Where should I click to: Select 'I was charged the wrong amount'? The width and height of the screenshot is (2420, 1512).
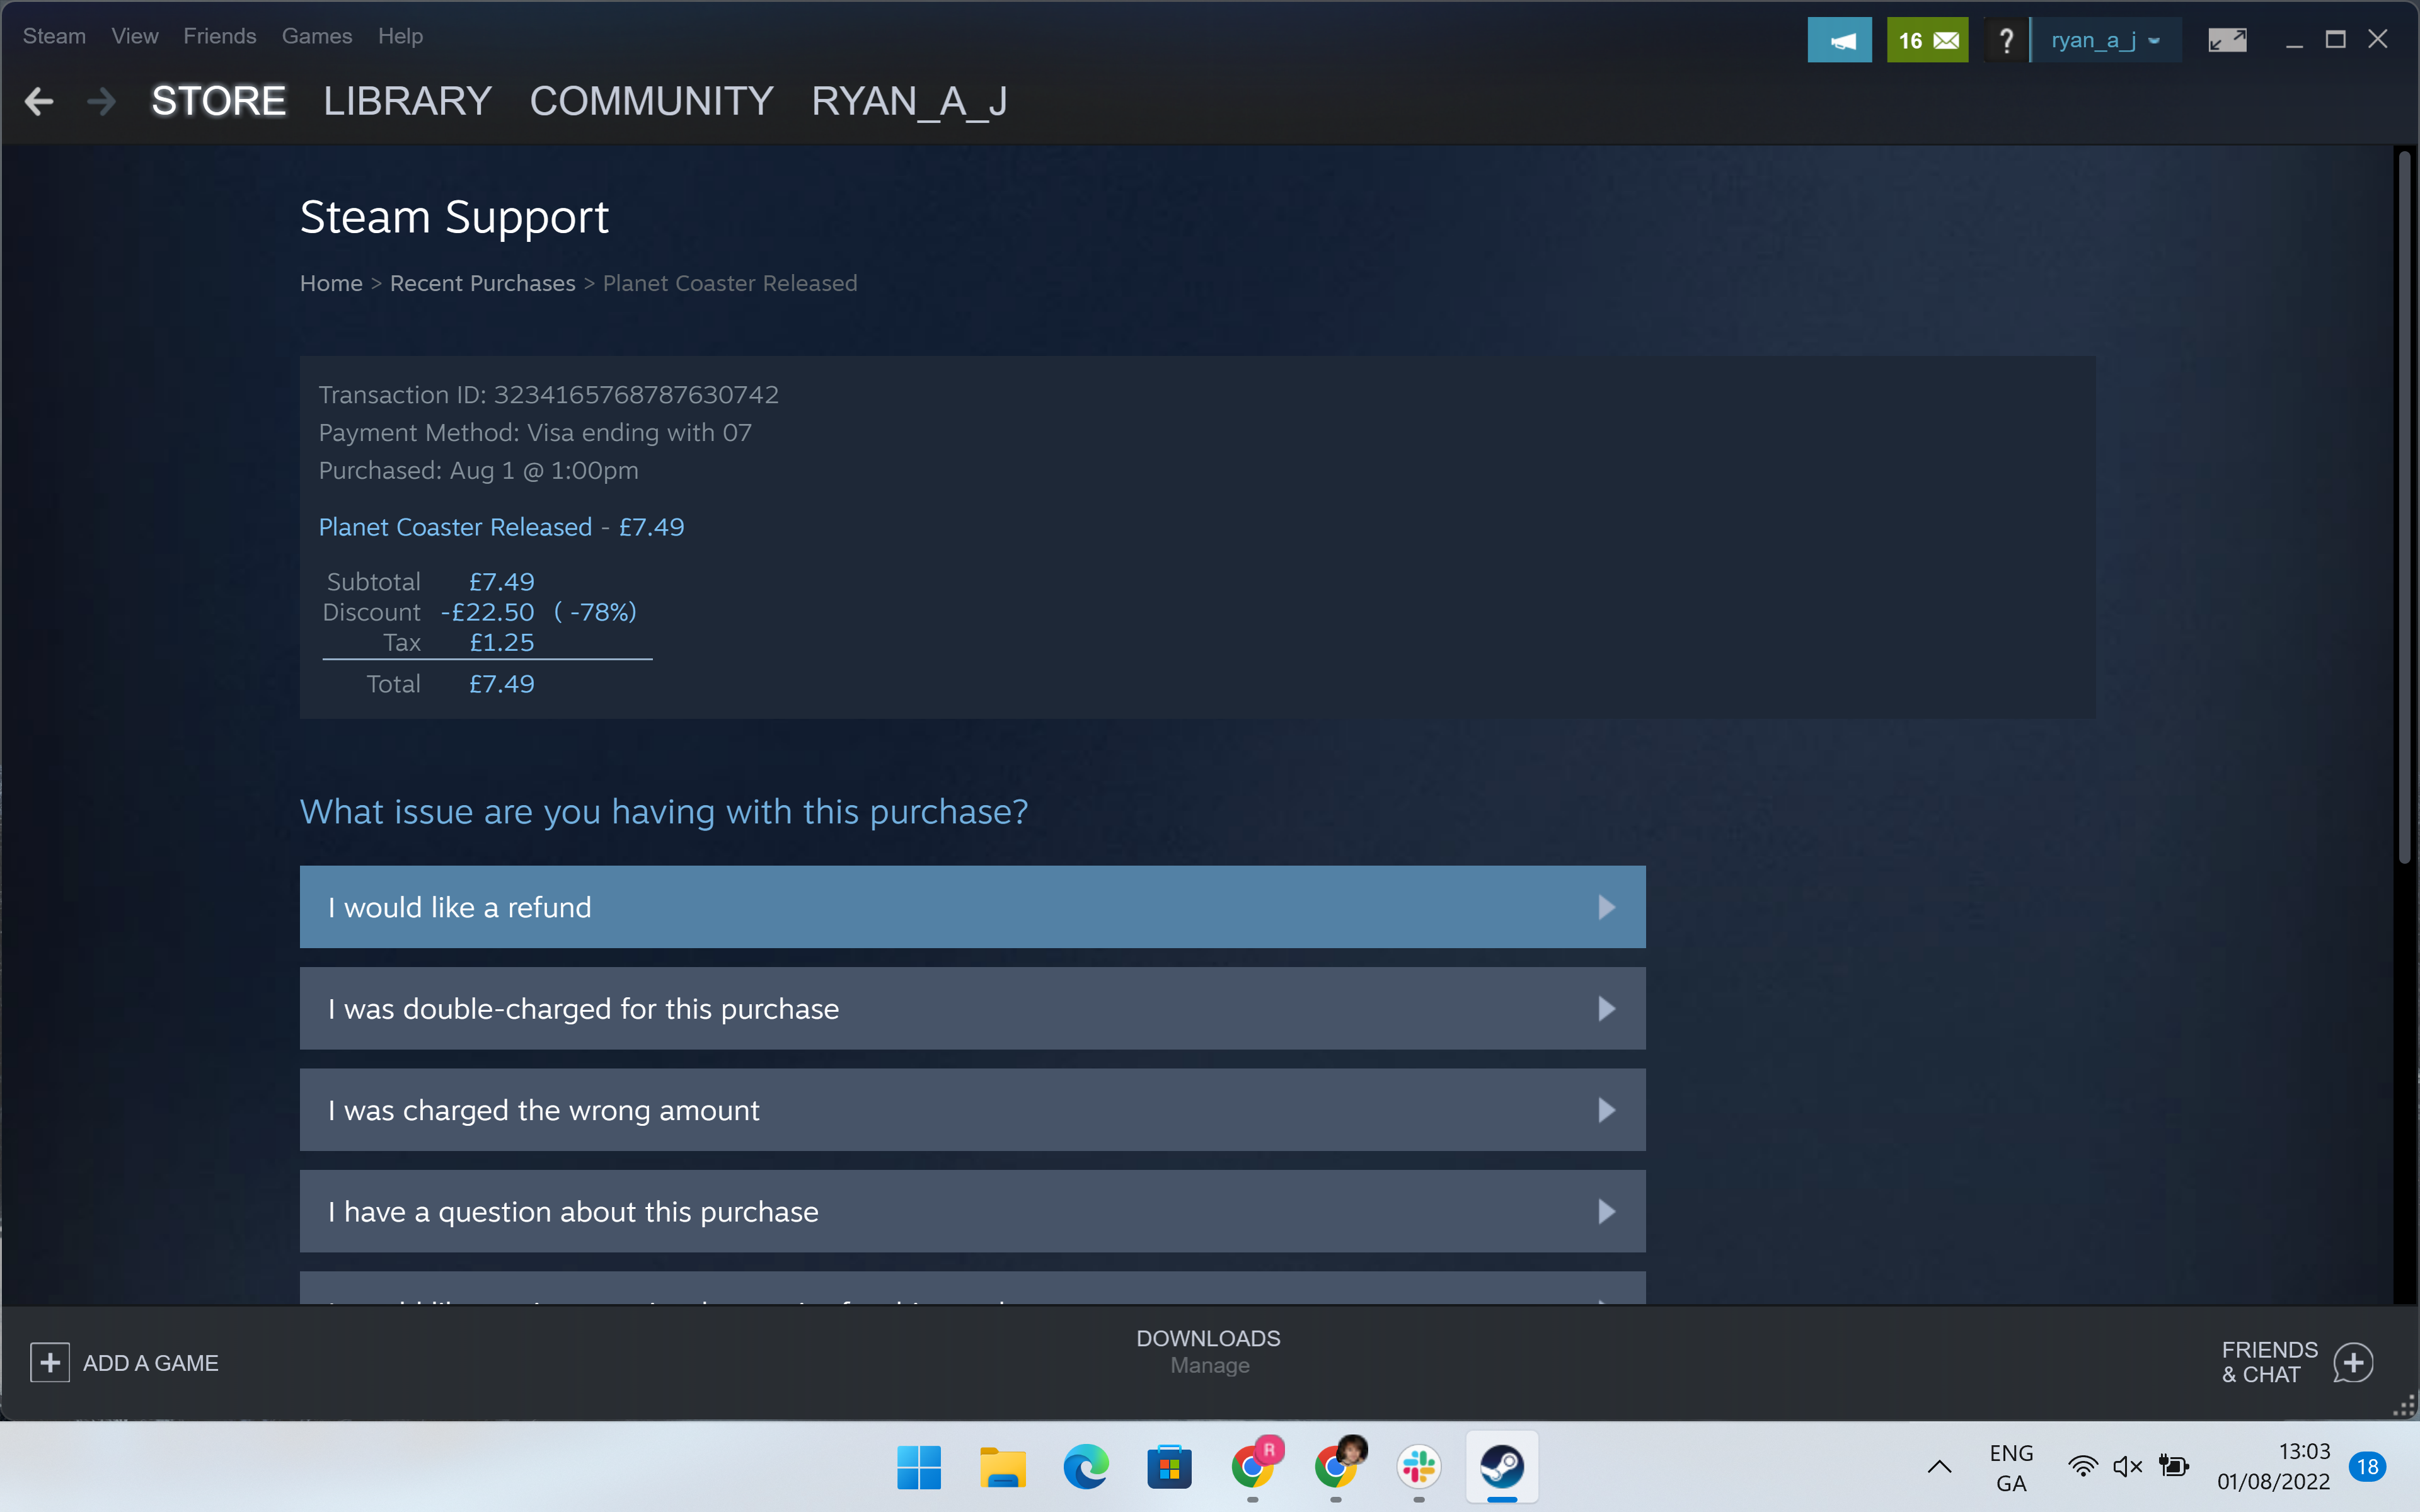[972, 1110]
